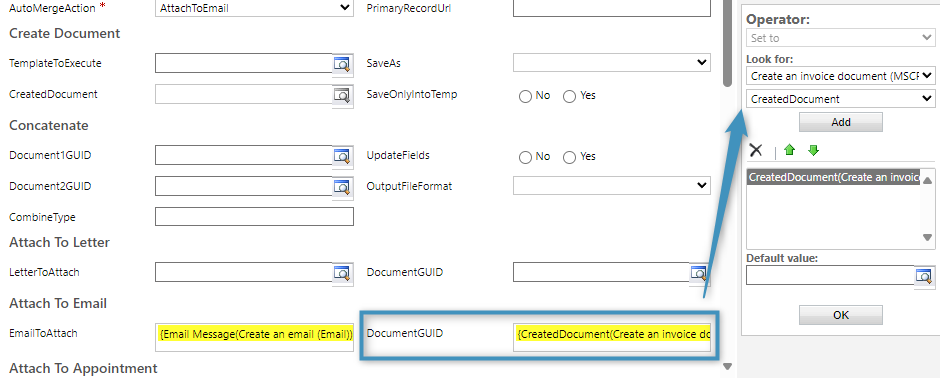Click the form vertical scrollbar thumb
The height and width of the screenshot is (390, 940).
click(x=728, y=43)
